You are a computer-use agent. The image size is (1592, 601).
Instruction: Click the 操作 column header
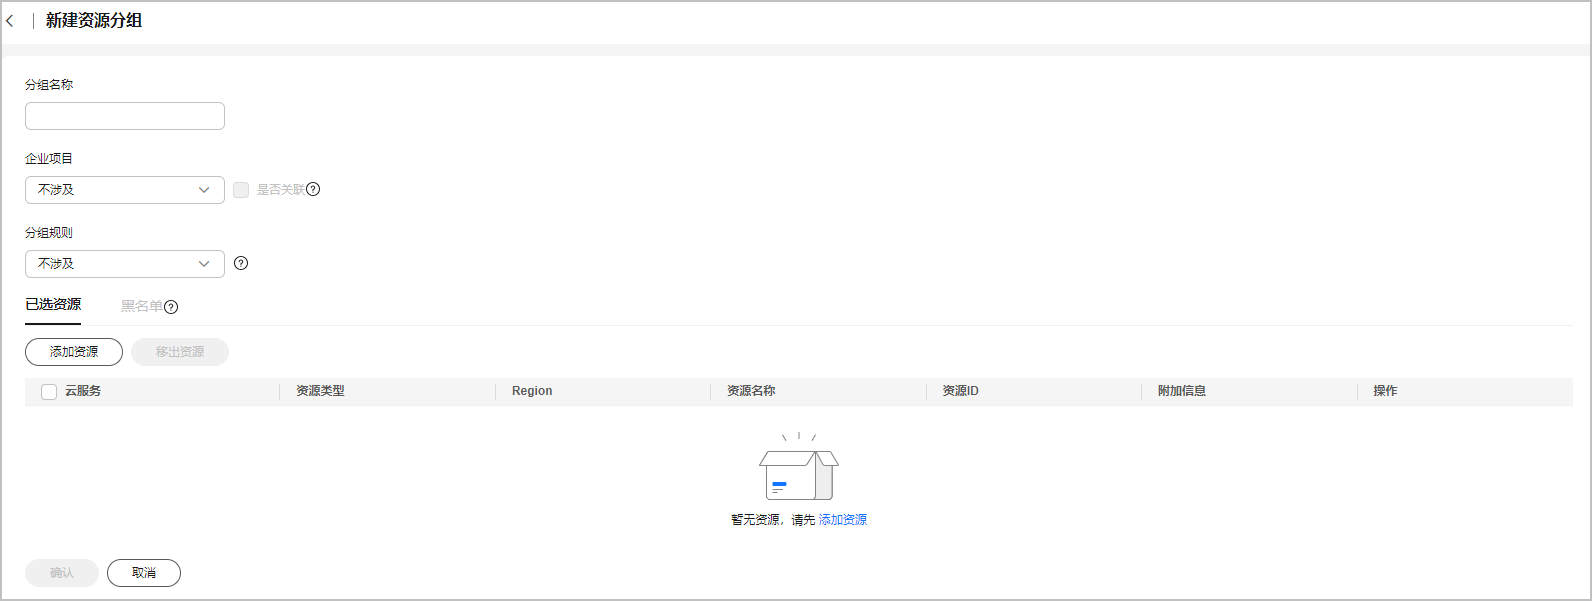pyautogui.click(x=1385, y=391)
